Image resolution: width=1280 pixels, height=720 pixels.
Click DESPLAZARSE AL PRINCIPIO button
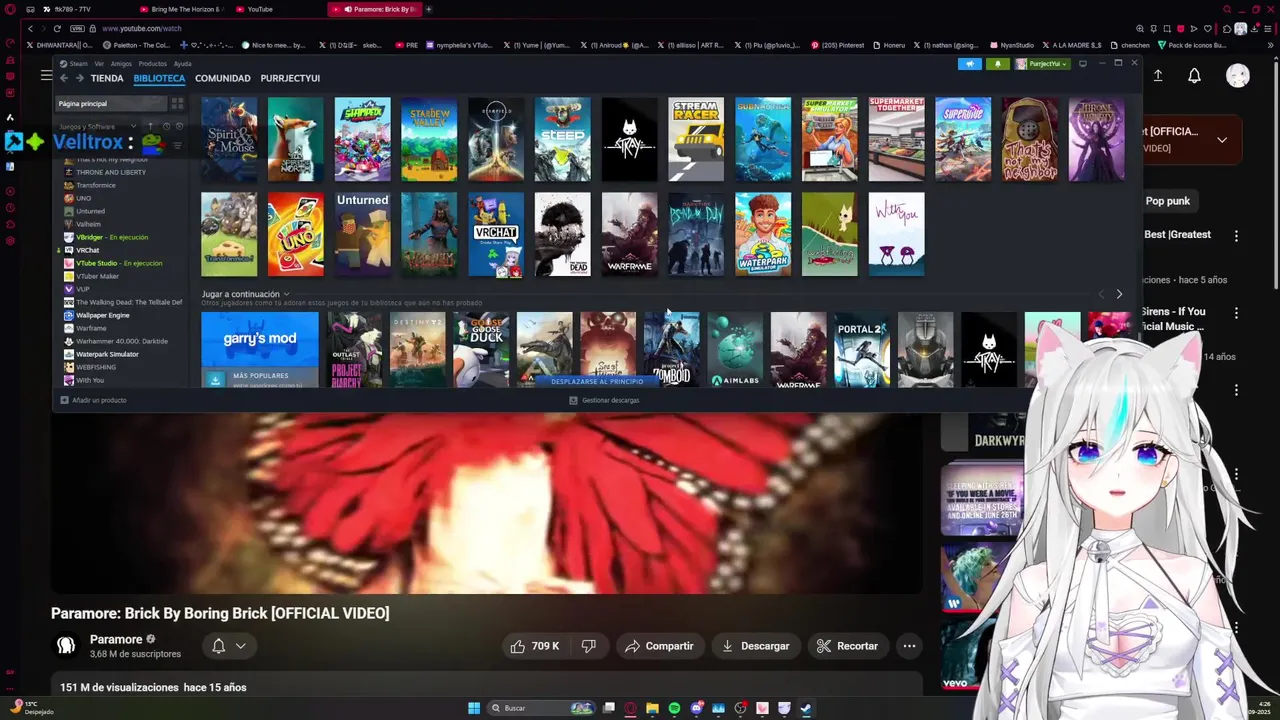597,381
